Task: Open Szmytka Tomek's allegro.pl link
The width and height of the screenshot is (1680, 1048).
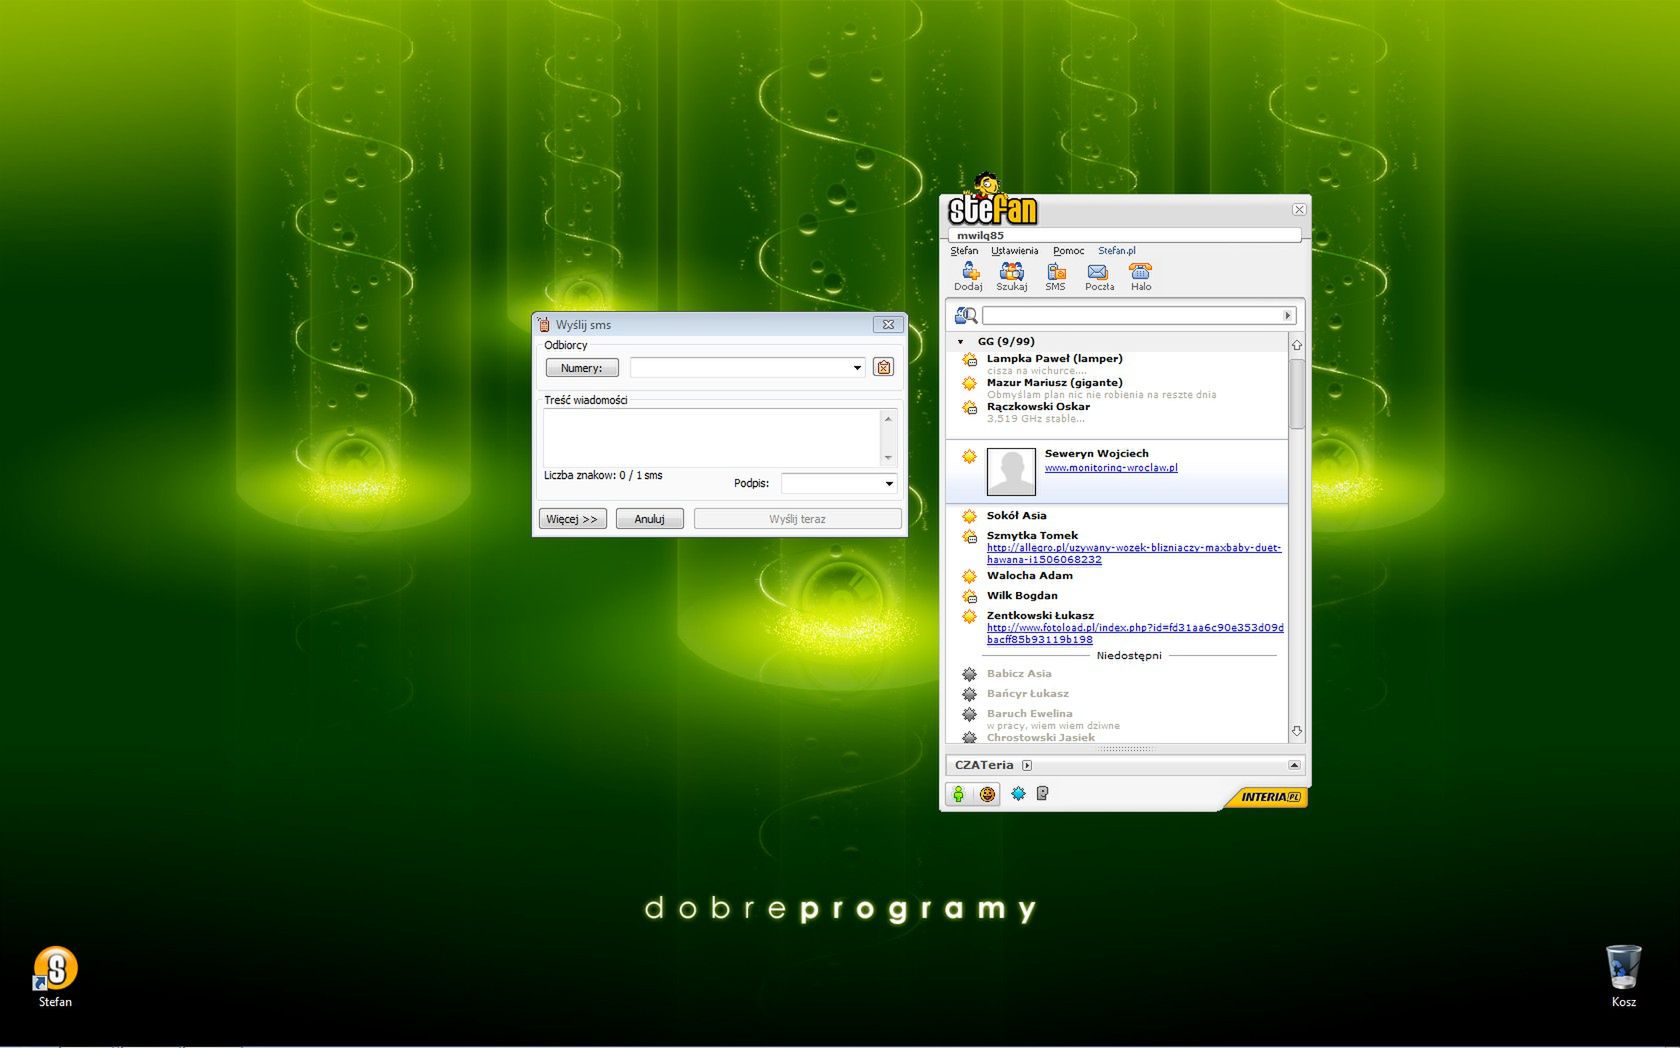Action: (1134, 554)
